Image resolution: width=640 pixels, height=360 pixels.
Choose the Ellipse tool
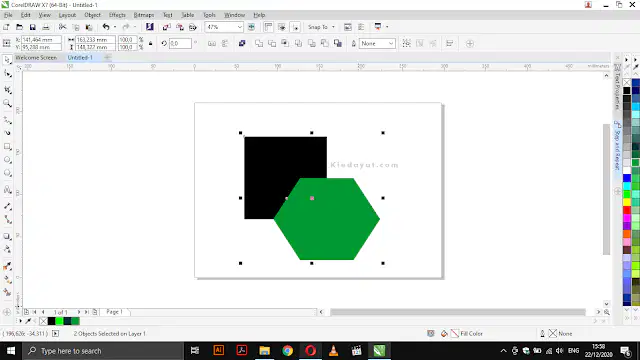tap(7, 160)
